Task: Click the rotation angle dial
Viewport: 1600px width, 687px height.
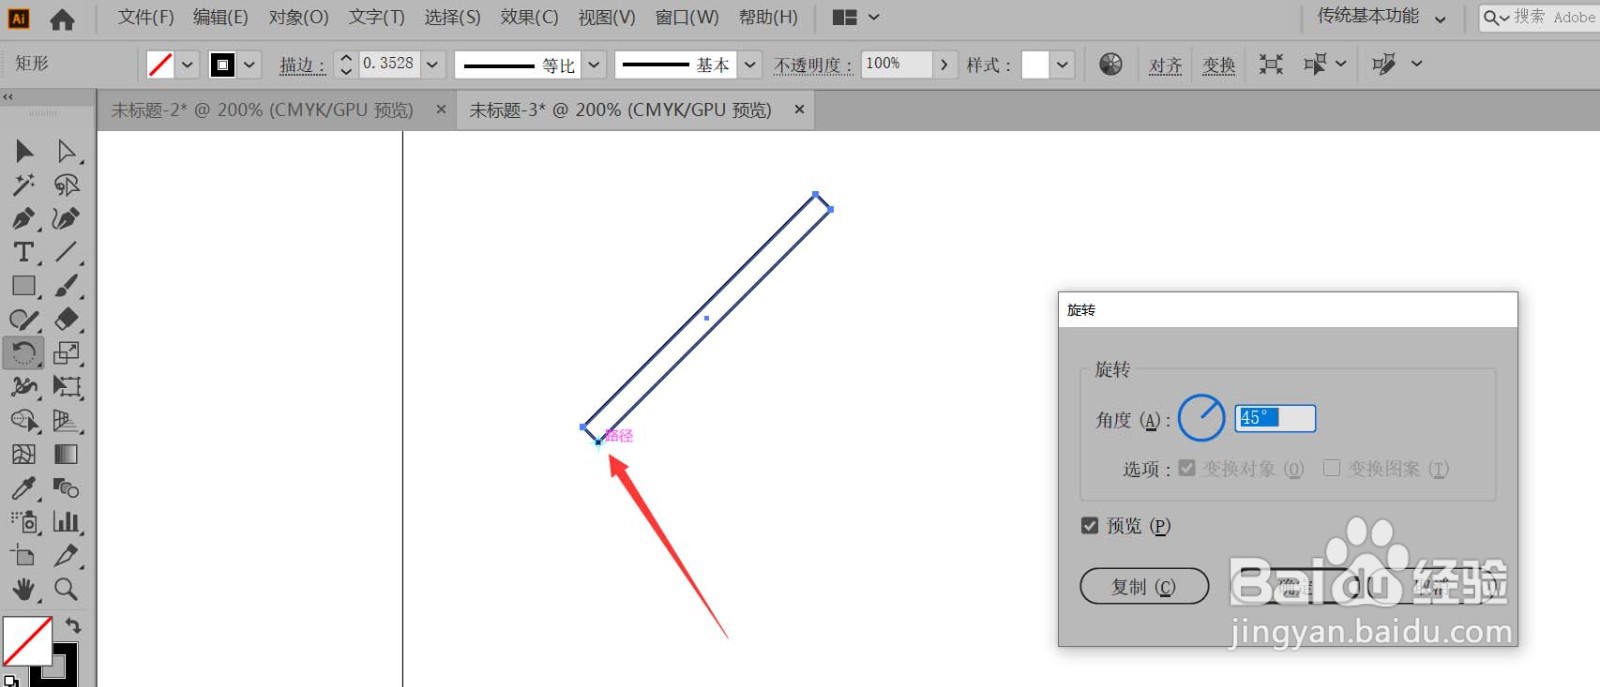Action: point(1201,418)
